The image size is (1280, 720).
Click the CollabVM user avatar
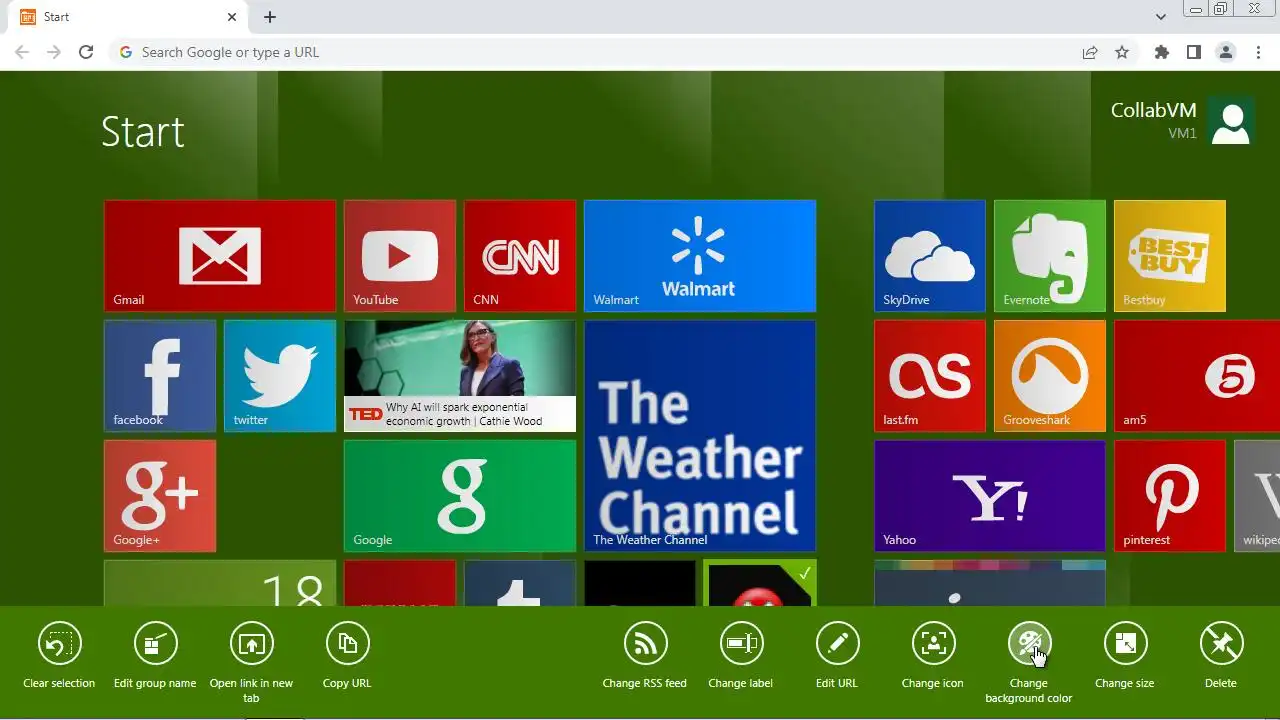click(1231, 122)
